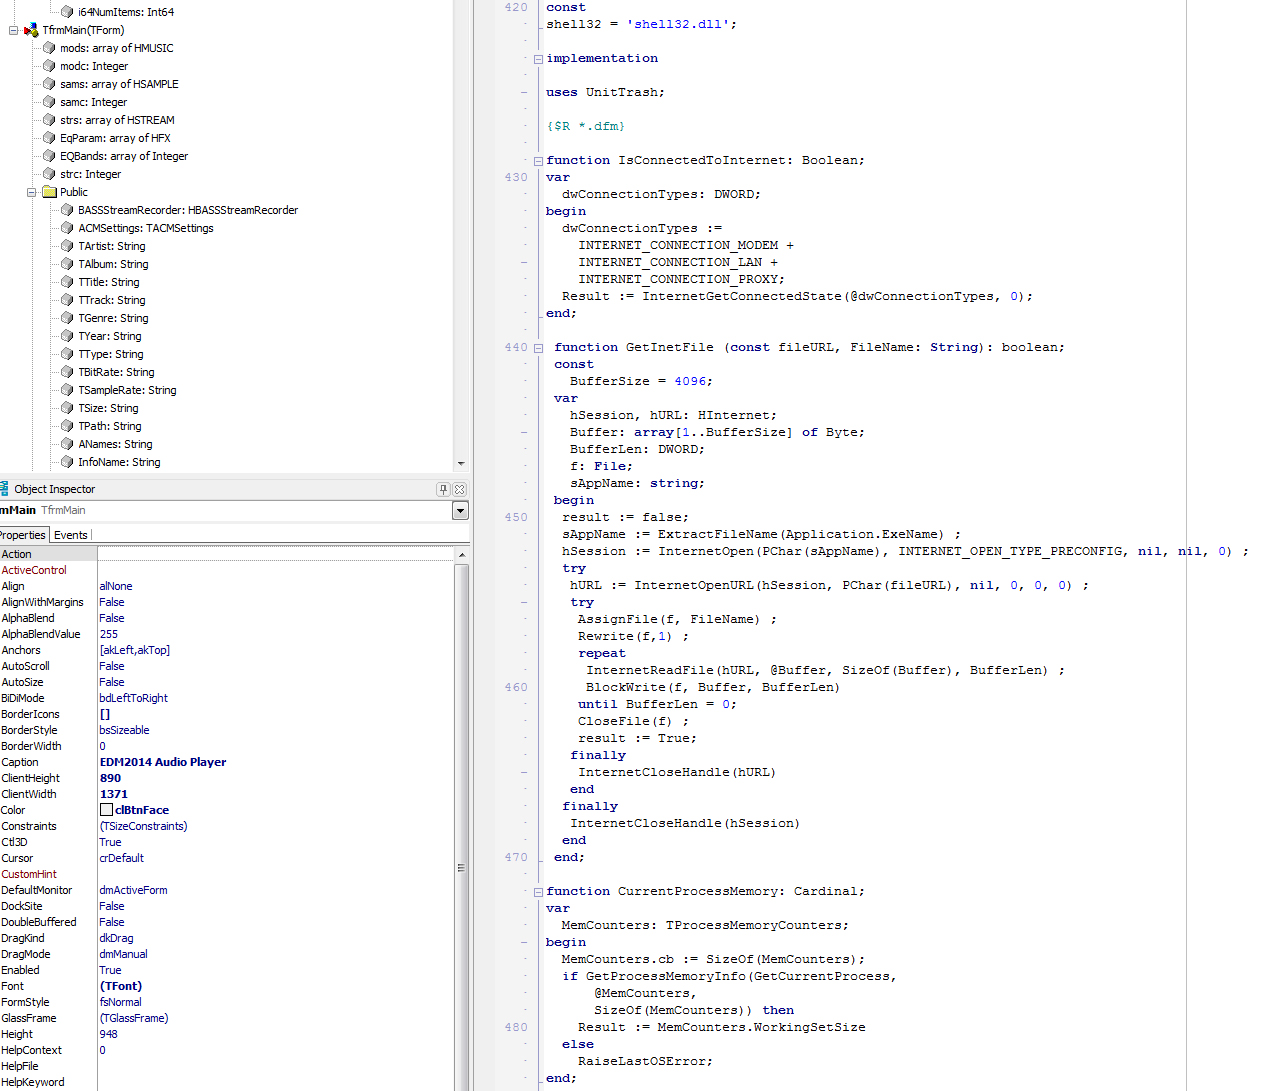Click the Public folder icon in Structure tree
1278x1091 pixels.
click(49, 192)
